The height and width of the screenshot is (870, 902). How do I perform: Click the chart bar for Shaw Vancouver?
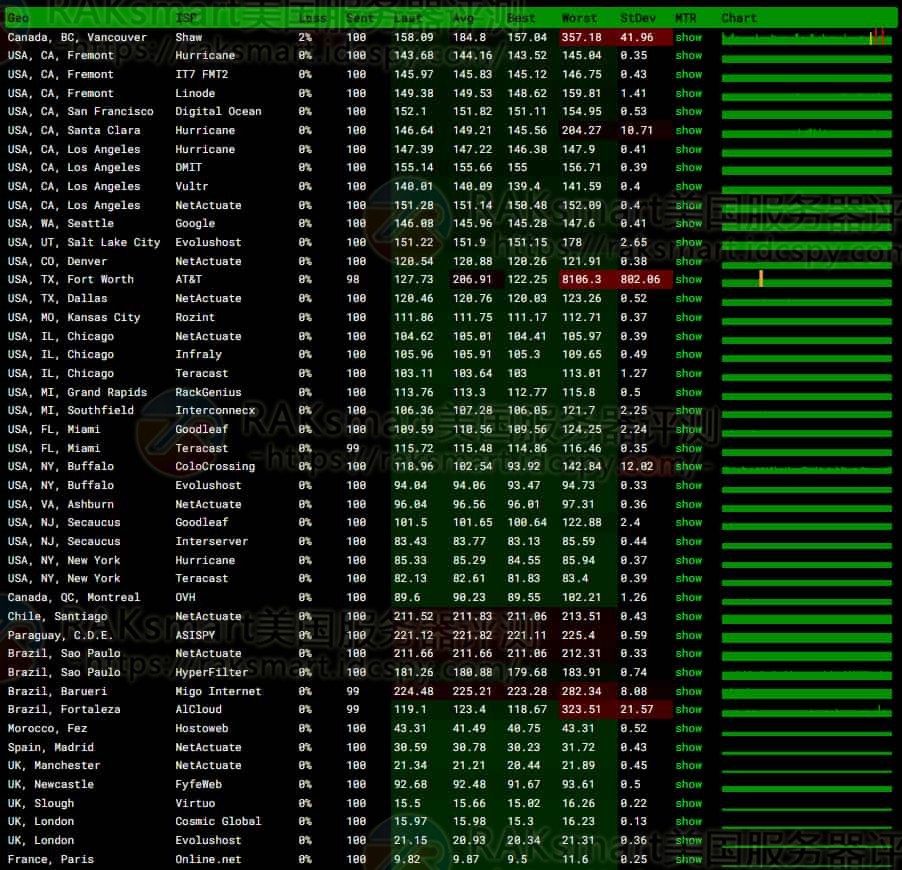[x=806, y=38]
